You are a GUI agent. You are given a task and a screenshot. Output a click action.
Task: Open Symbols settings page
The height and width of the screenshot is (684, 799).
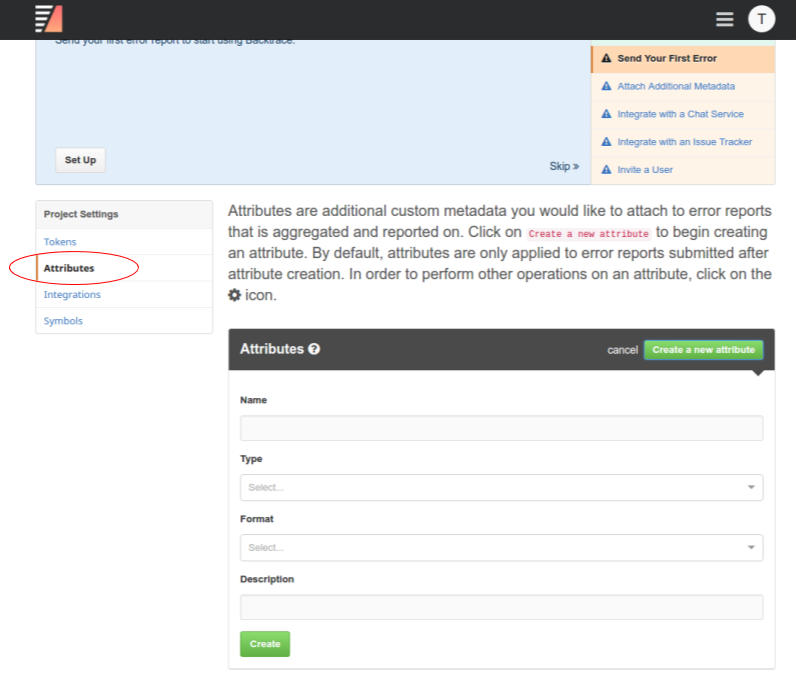63,321
